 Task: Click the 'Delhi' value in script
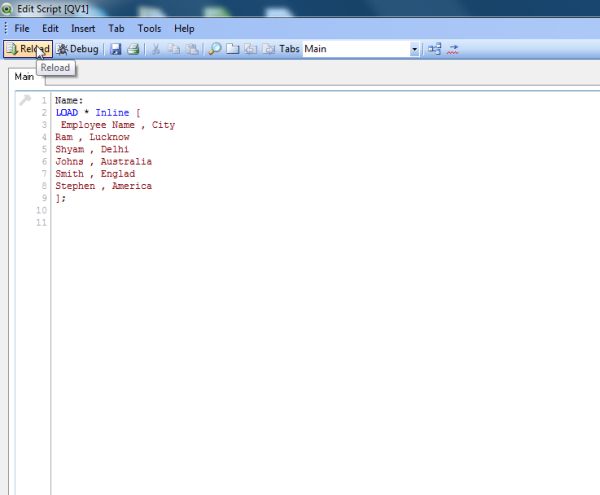click(x=115, y=150)
